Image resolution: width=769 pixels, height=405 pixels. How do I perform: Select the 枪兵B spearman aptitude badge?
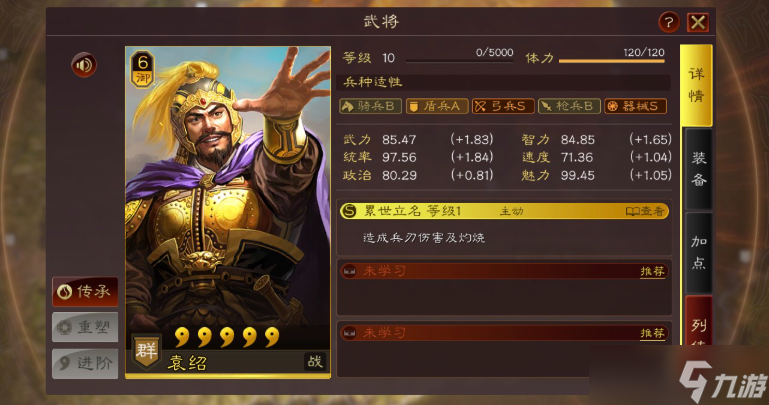click(x=569, y=106)
